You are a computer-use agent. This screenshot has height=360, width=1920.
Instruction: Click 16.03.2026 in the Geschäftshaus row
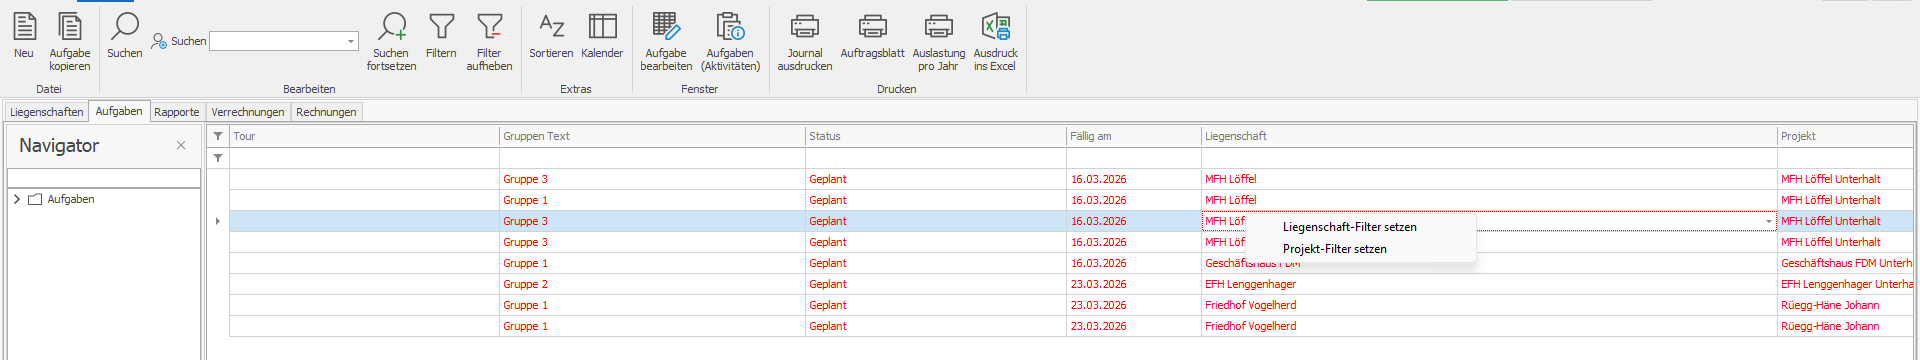click(1134, 263)
